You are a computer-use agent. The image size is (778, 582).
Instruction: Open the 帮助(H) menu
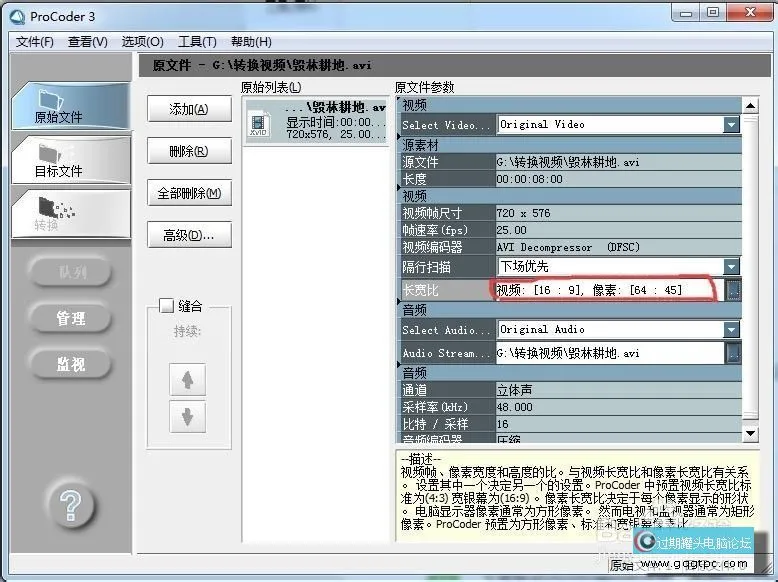[x=251, y=42]
